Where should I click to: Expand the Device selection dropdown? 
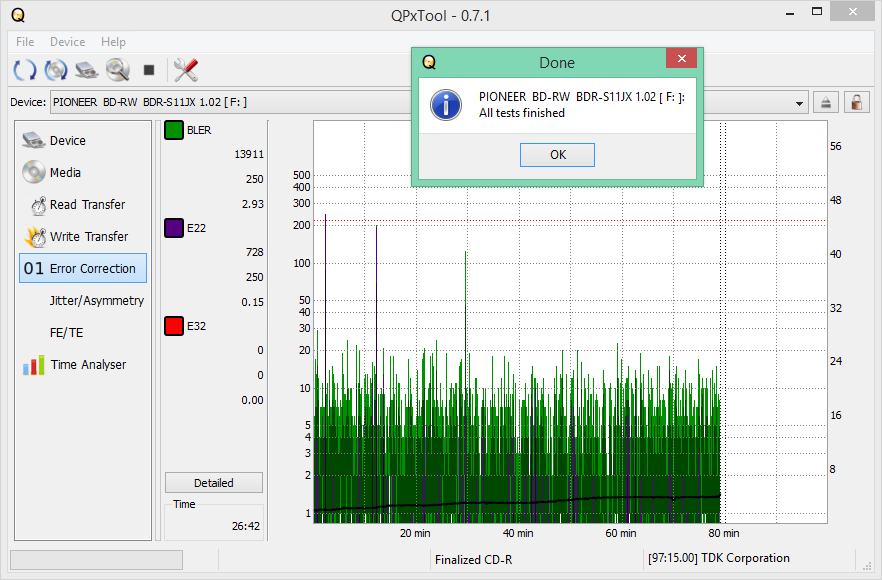pos(799,104)
